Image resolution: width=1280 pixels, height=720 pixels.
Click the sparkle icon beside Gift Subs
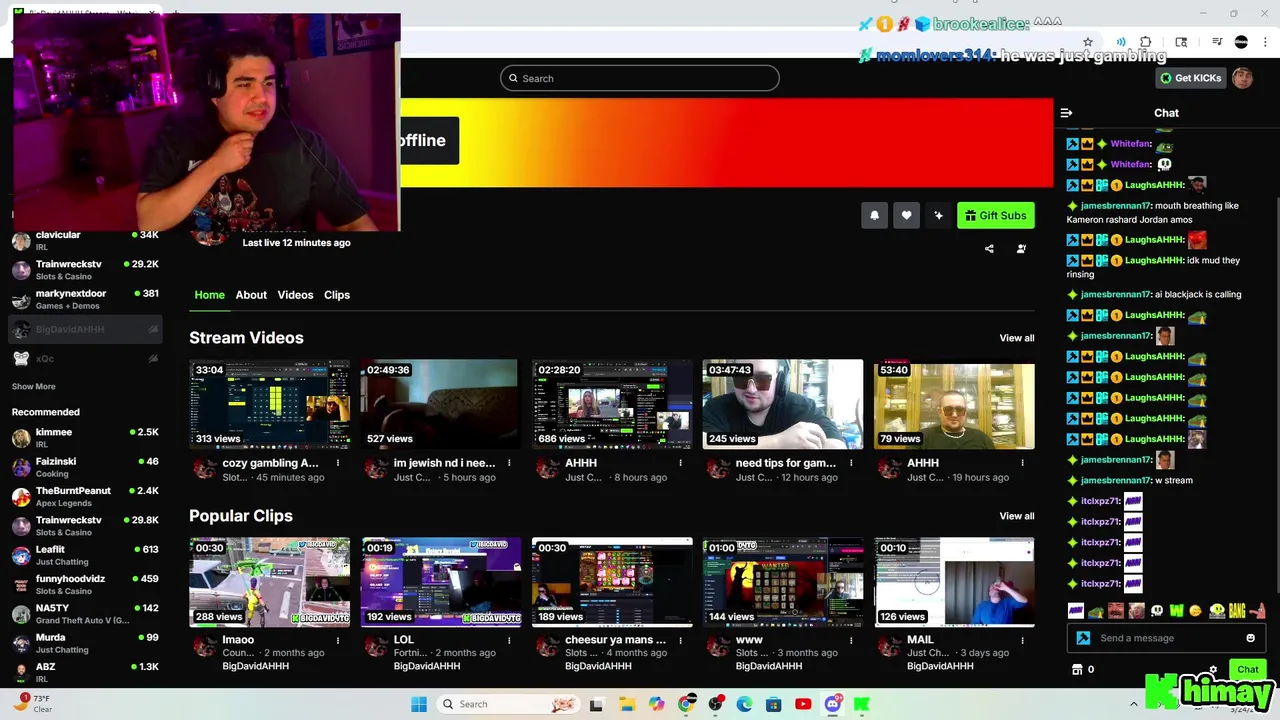click(938, 215)
